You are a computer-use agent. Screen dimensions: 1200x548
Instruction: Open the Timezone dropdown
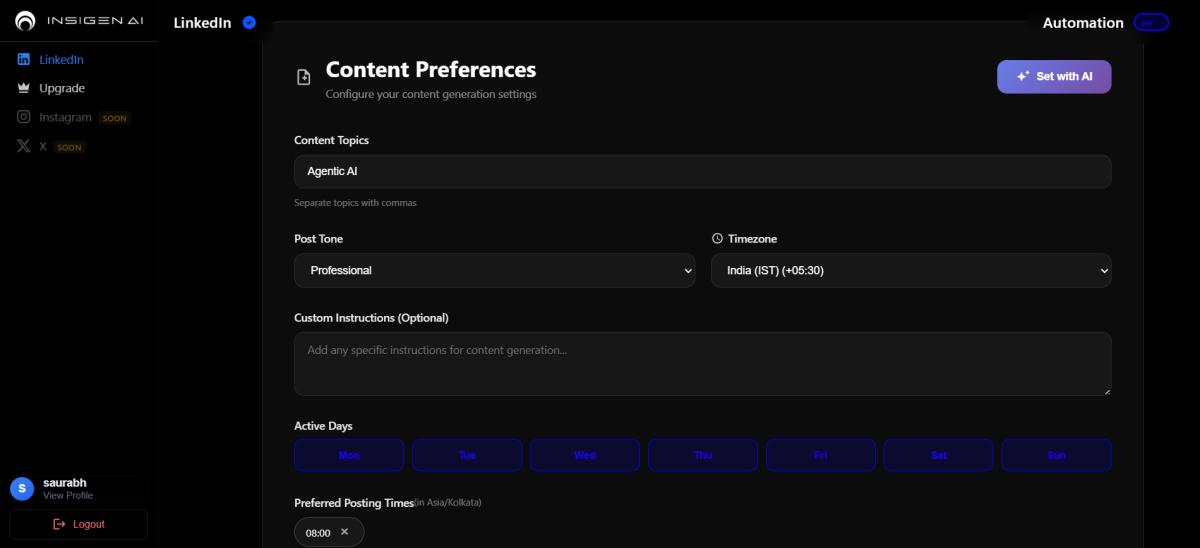click(x=910, y=270)
